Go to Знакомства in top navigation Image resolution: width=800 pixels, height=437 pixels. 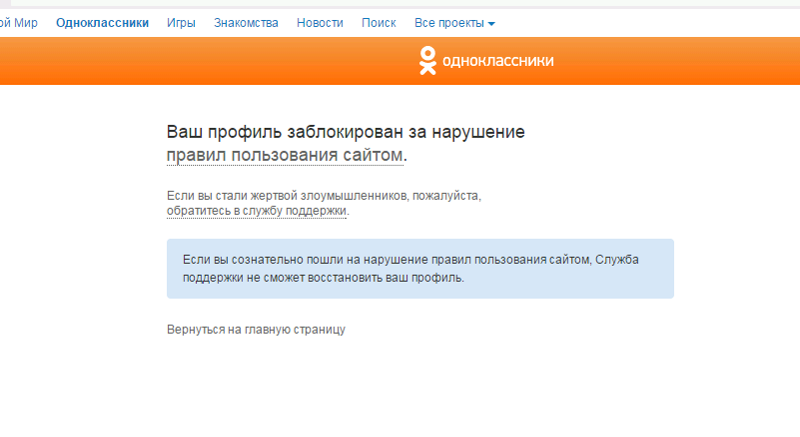coord(246,23)
